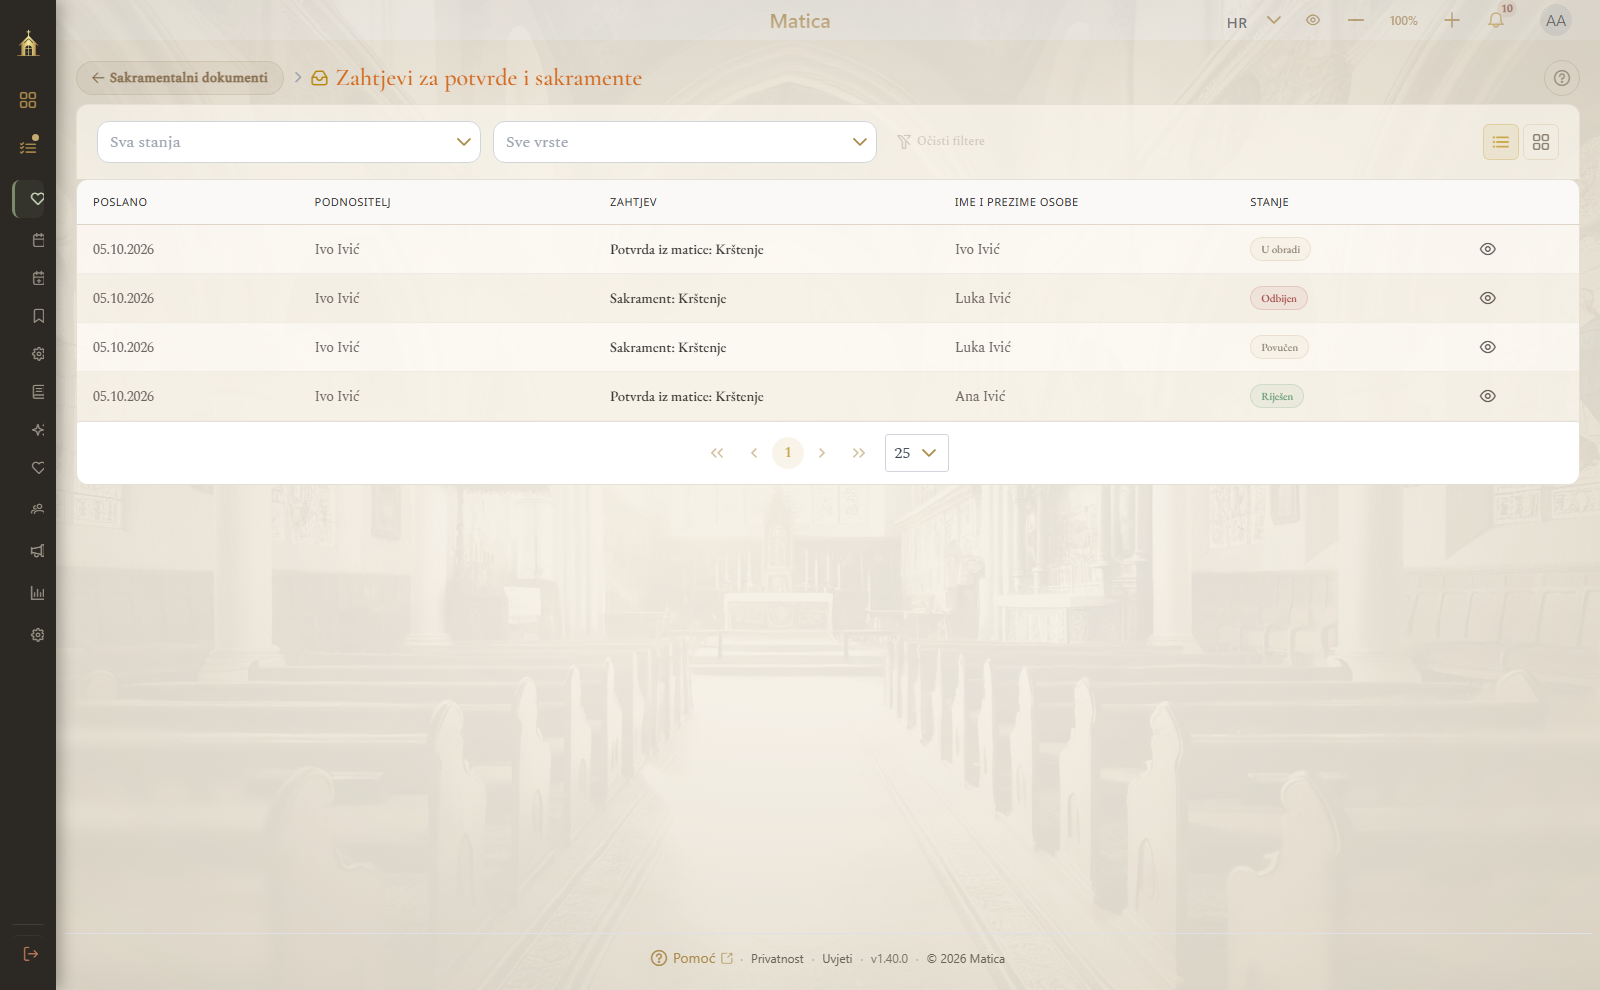Open the task list icon with notification dot
This screenshot has height=990, width=1600.
[28, 146]
